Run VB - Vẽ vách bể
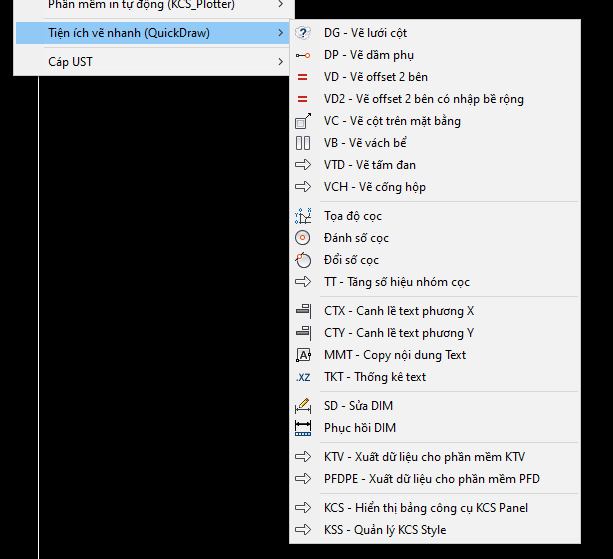Viewport: 613px width, 559px height. pyautogui.click(x=435, y=143)
